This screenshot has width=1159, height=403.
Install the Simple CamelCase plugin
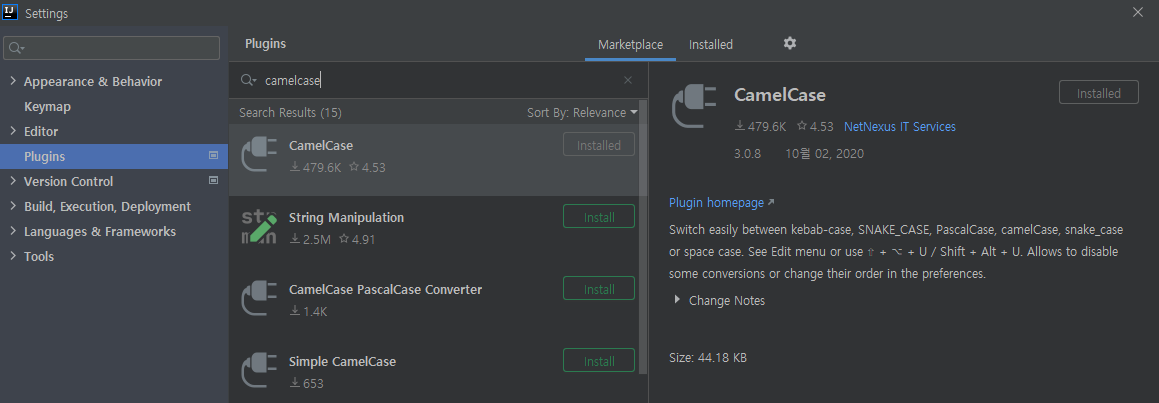coord(599,361)
